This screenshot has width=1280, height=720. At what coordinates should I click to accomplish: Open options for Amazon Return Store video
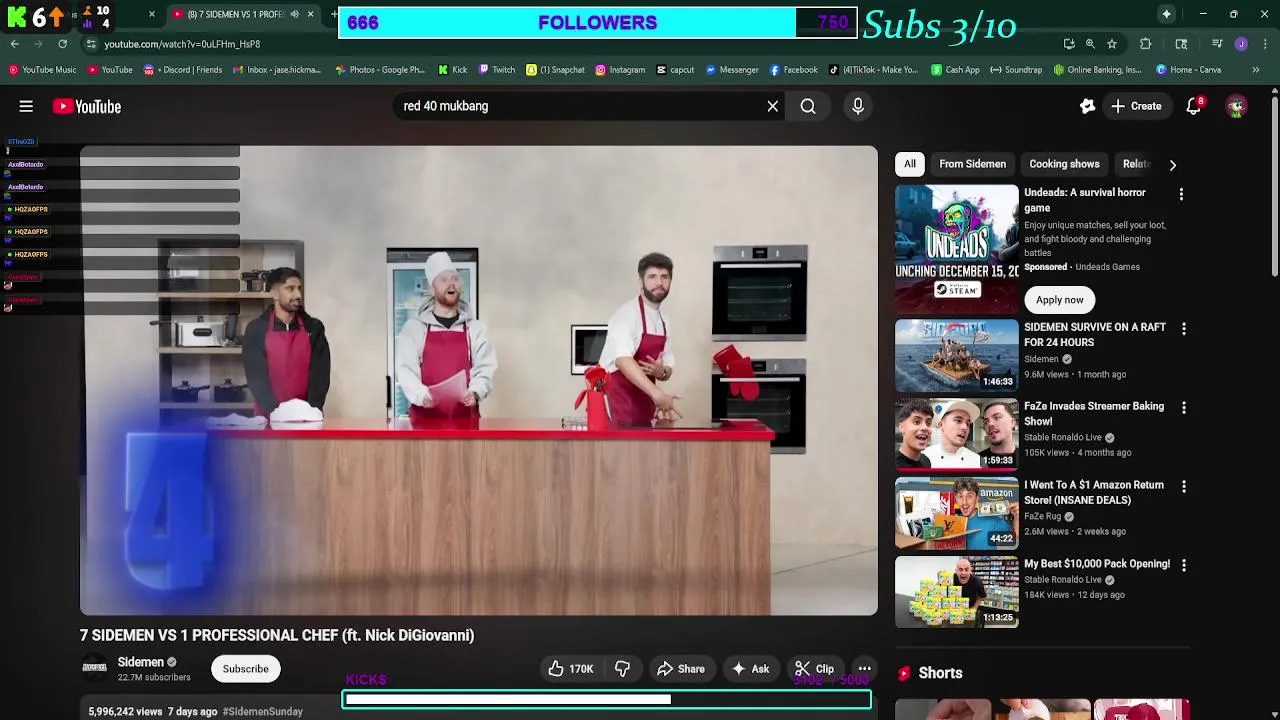[1184, 487]
